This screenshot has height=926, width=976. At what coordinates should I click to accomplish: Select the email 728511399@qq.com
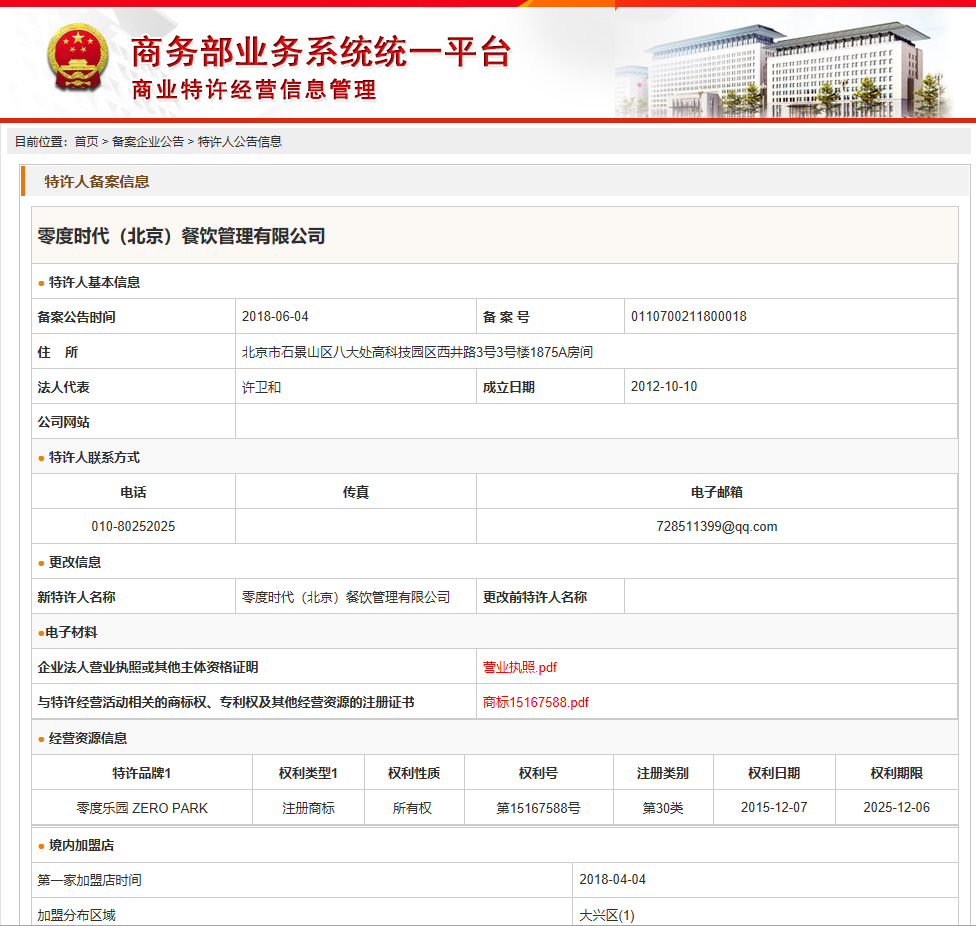point(717,526)
